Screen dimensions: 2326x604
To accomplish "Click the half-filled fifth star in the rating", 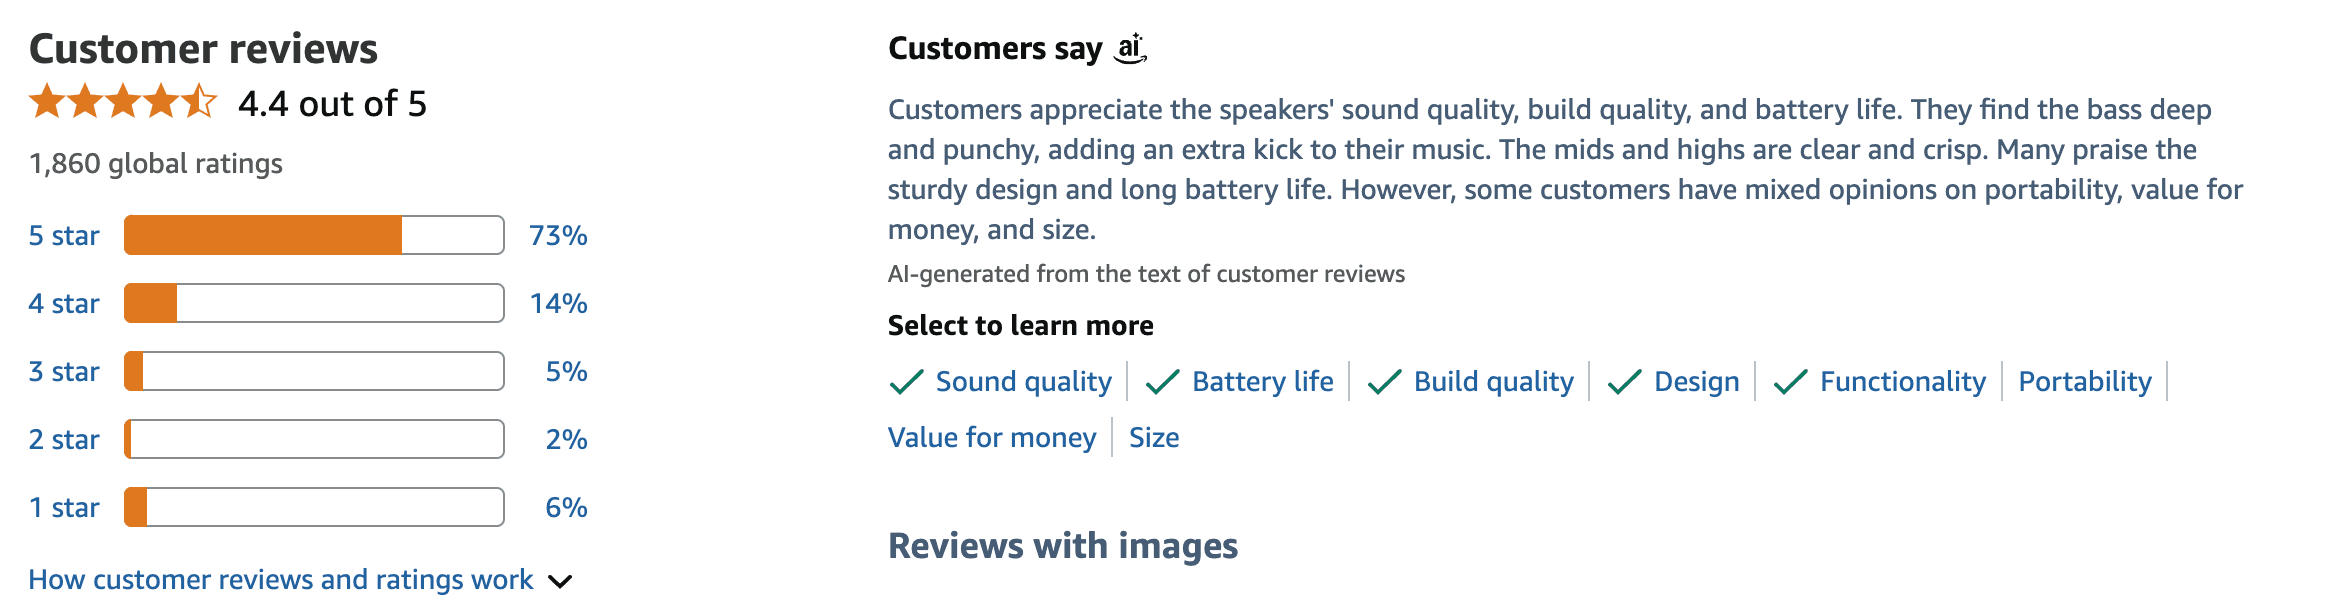I will click(197, 101).
